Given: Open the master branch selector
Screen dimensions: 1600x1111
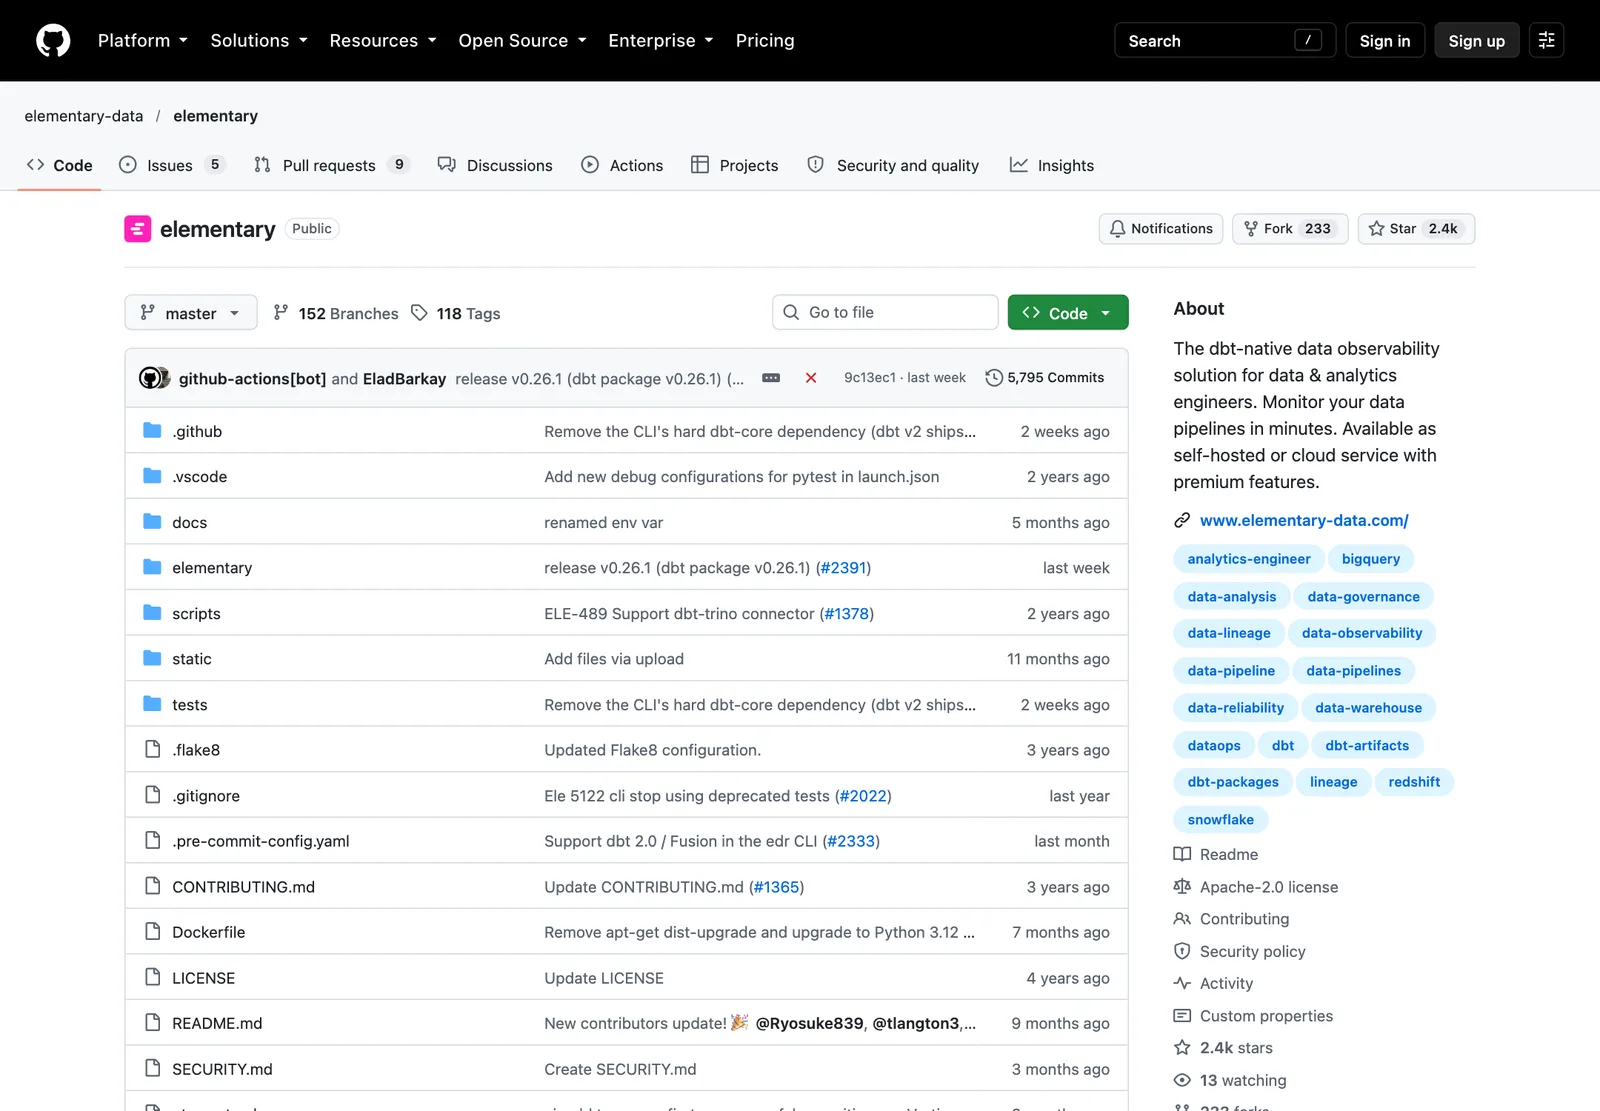Looking at the screenshot, I should pyautogui.click(x=191, y=313).
